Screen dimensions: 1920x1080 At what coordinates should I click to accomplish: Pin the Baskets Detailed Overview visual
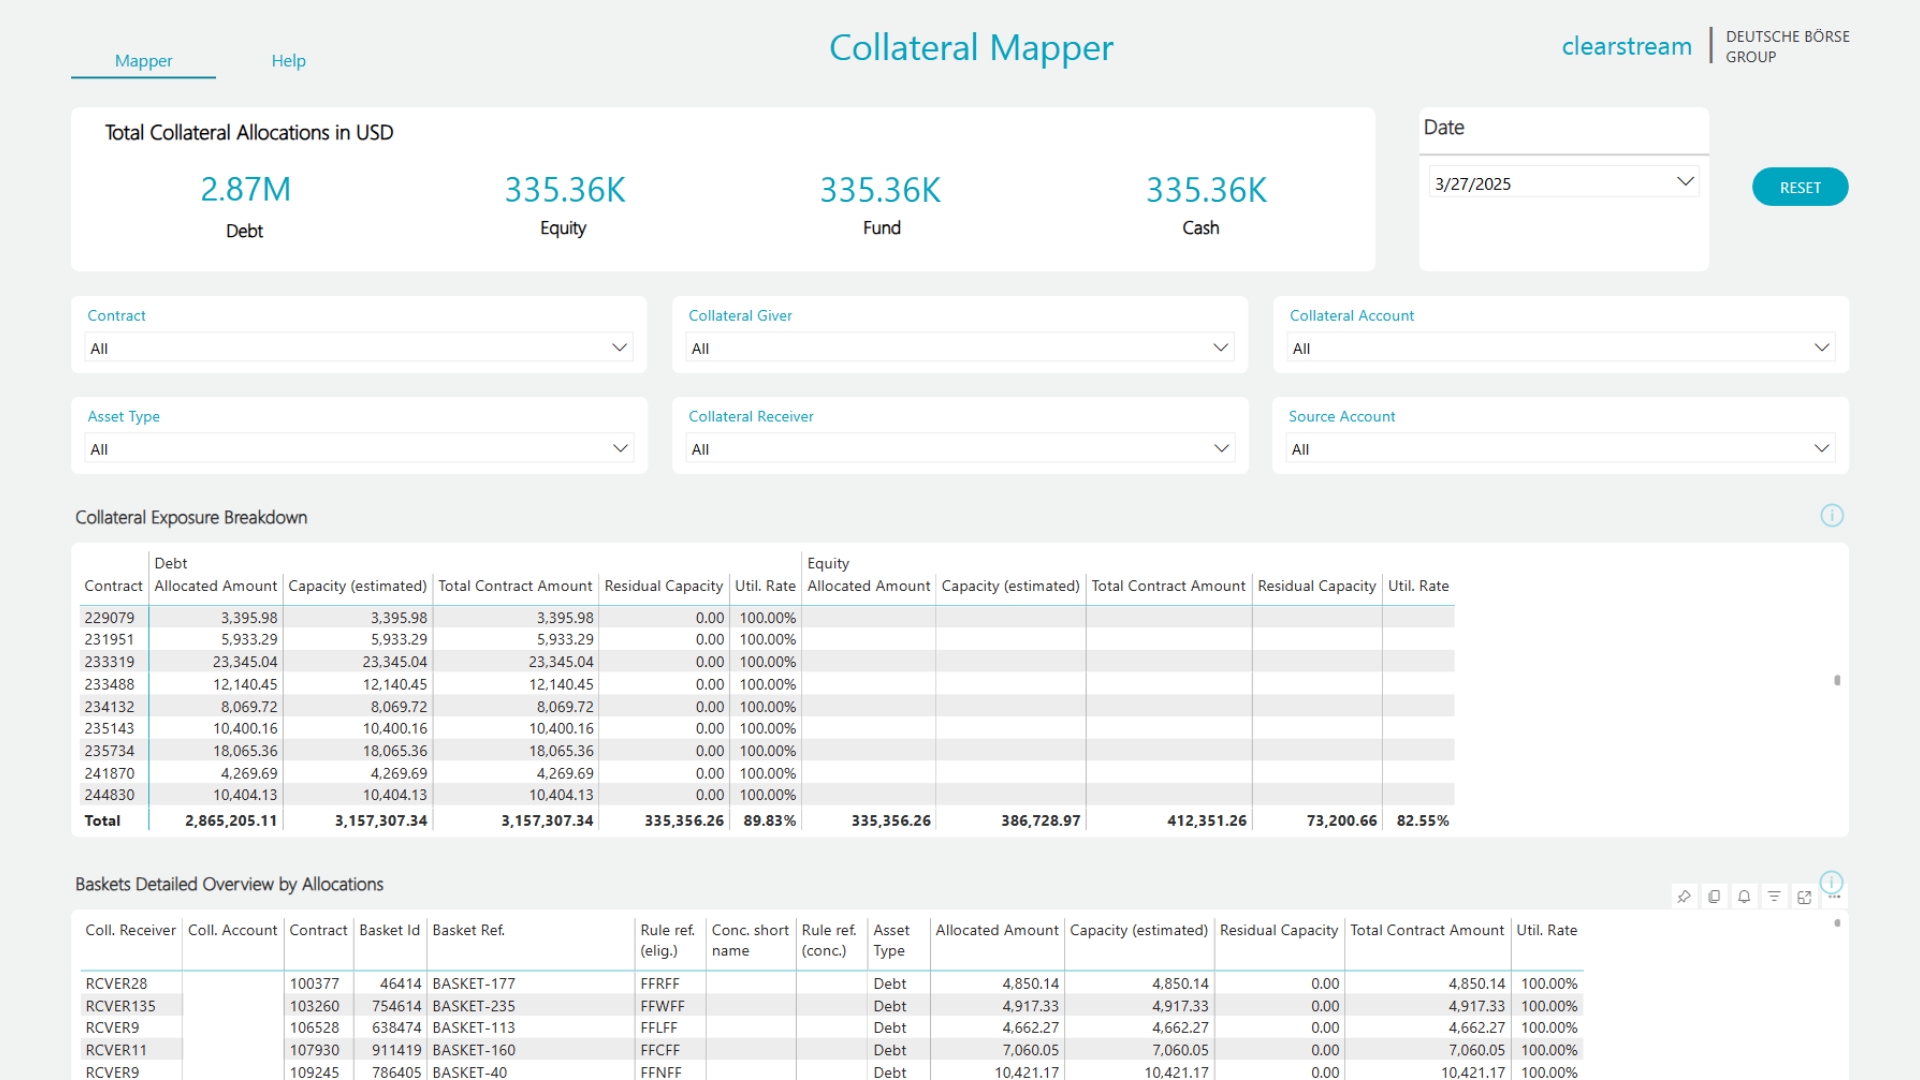(1684, 897)
